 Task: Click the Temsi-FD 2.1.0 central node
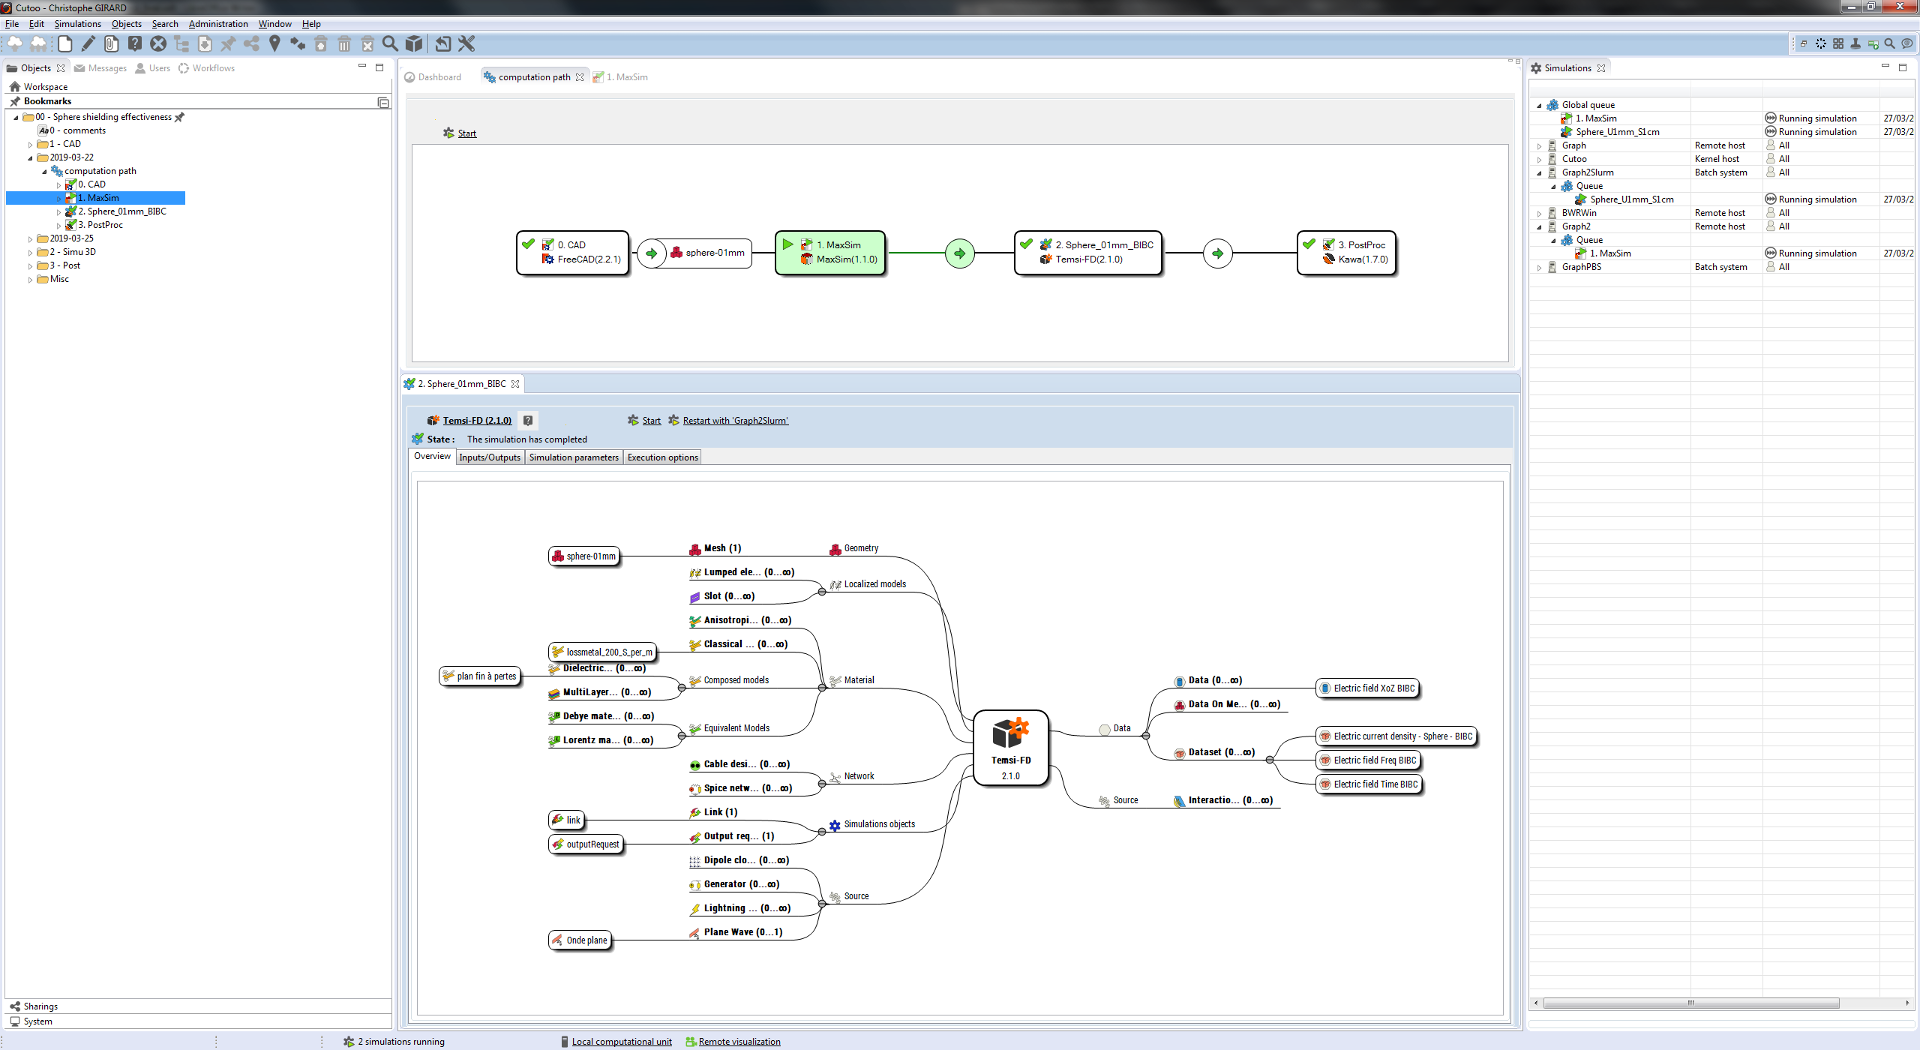point(1011,748)
